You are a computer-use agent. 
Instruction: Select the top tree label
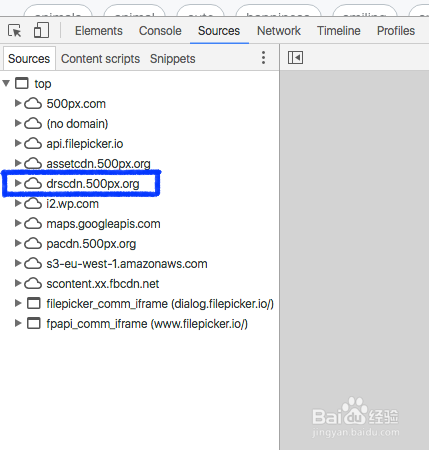coord(43,84)
